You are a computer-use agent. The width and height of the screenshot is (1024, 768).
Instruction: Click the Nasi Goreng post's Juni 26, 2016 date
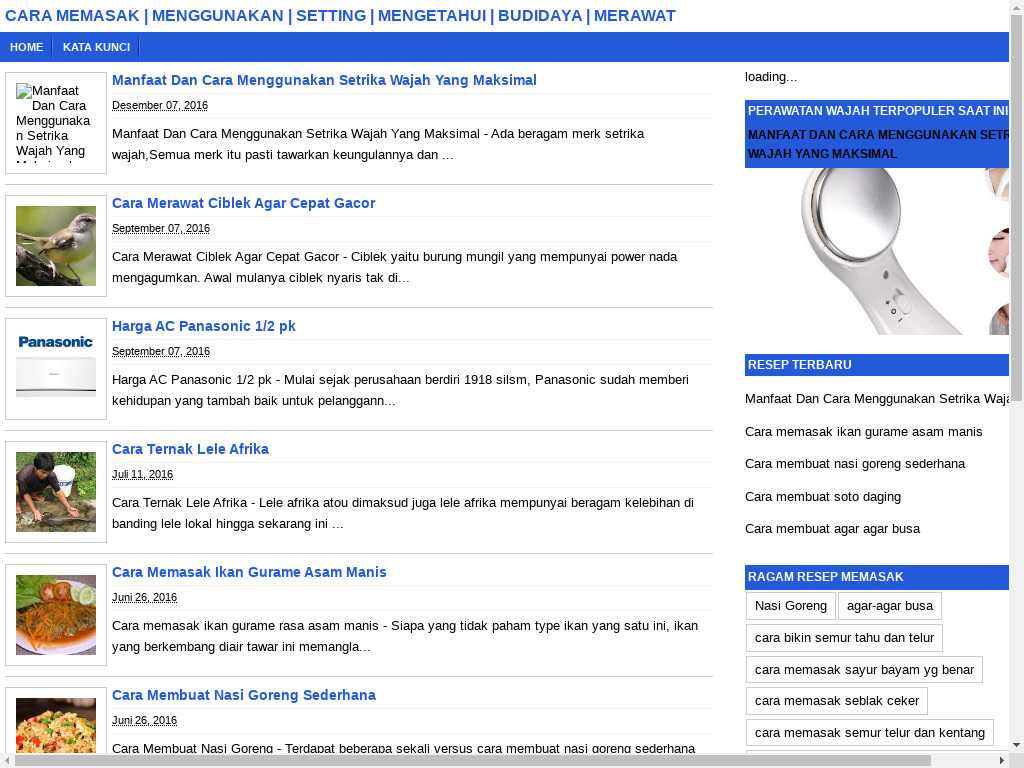click(144, 720)
